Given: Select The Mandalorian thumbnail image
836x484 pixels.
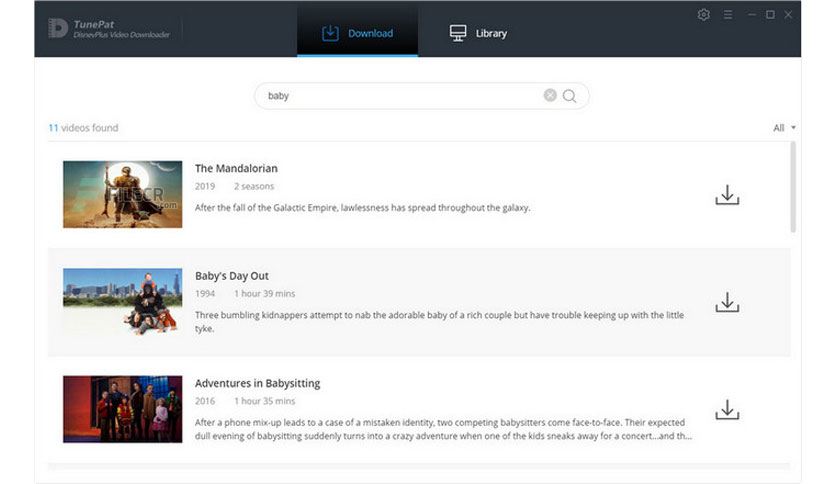Looking at the screenshot, I should [123, 195].
